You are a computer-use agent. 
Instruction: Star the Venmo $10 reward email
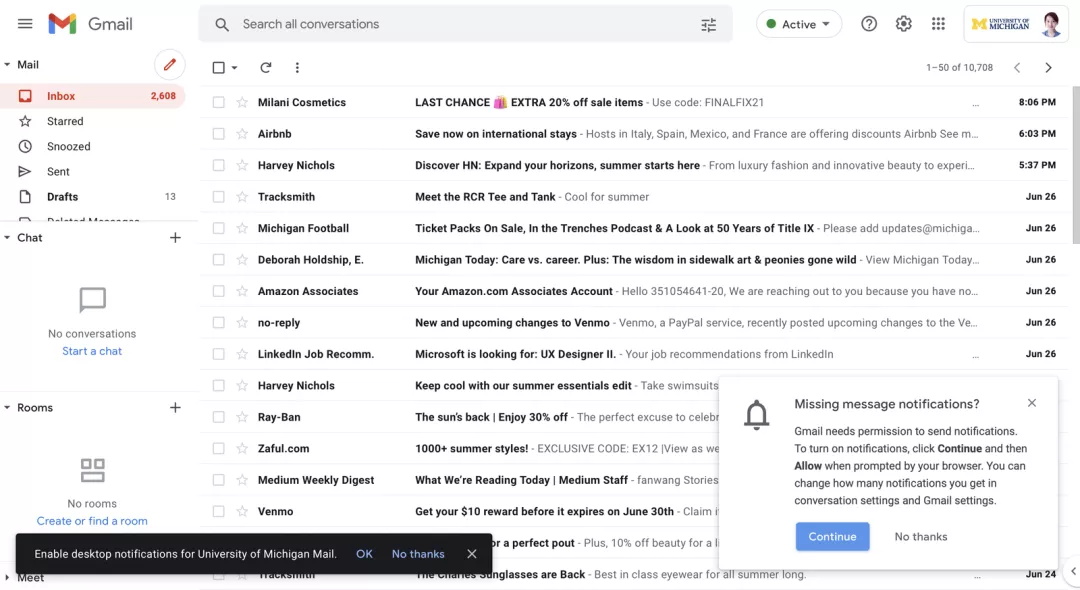pyautogui.click(x=242, y=512)
